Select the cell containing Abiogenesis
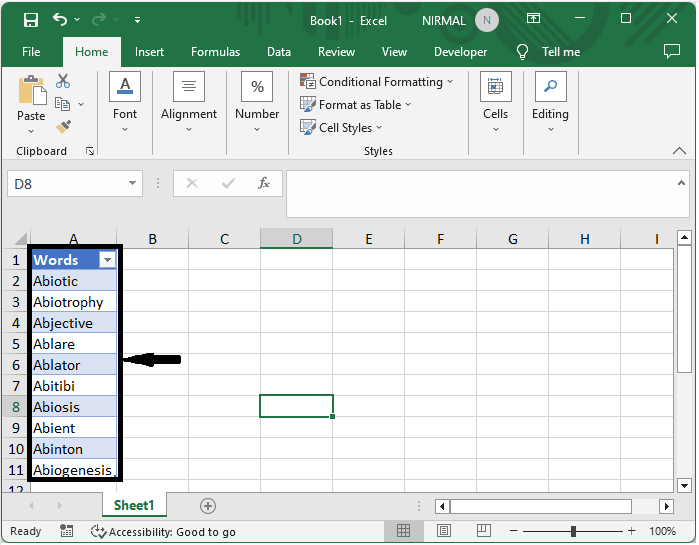 pyautogui.click(x=74, y=470)
